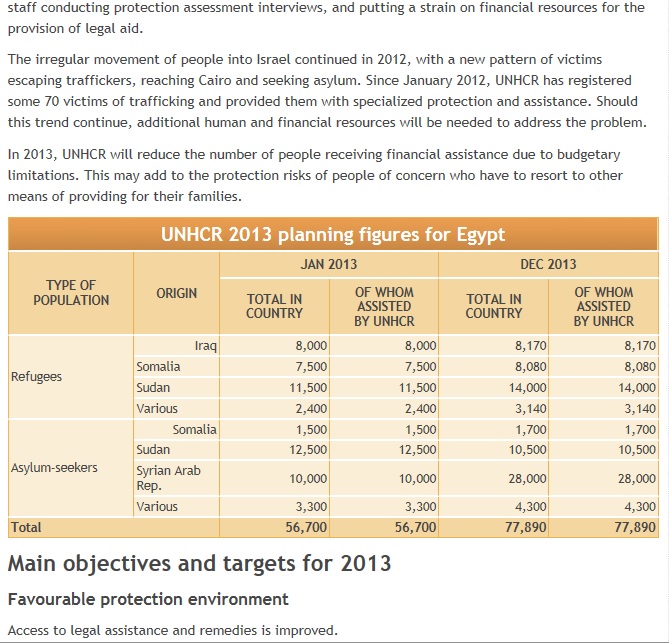The height and width of the screenshot is (644, 669).
Task: Click the paragraph beginning 'The irregular movement of people'
Action: point(327,91)
